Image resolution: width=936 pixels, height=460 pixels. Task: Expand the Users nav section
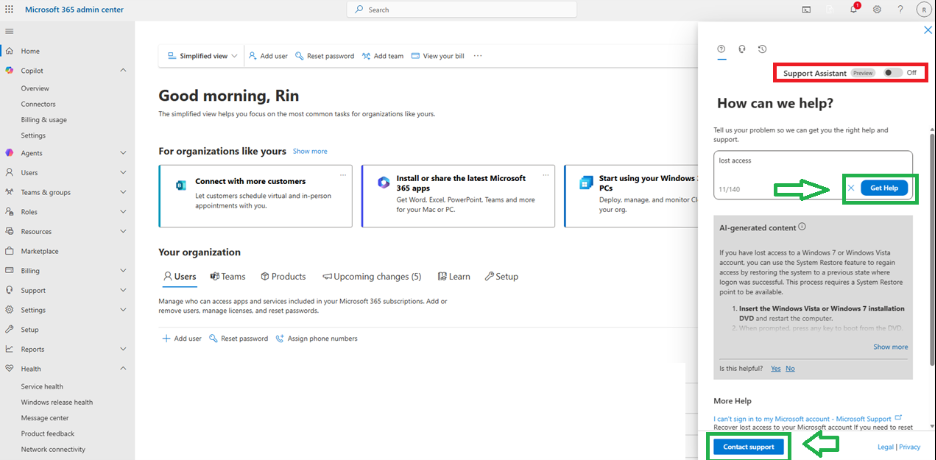click(123, 172)
